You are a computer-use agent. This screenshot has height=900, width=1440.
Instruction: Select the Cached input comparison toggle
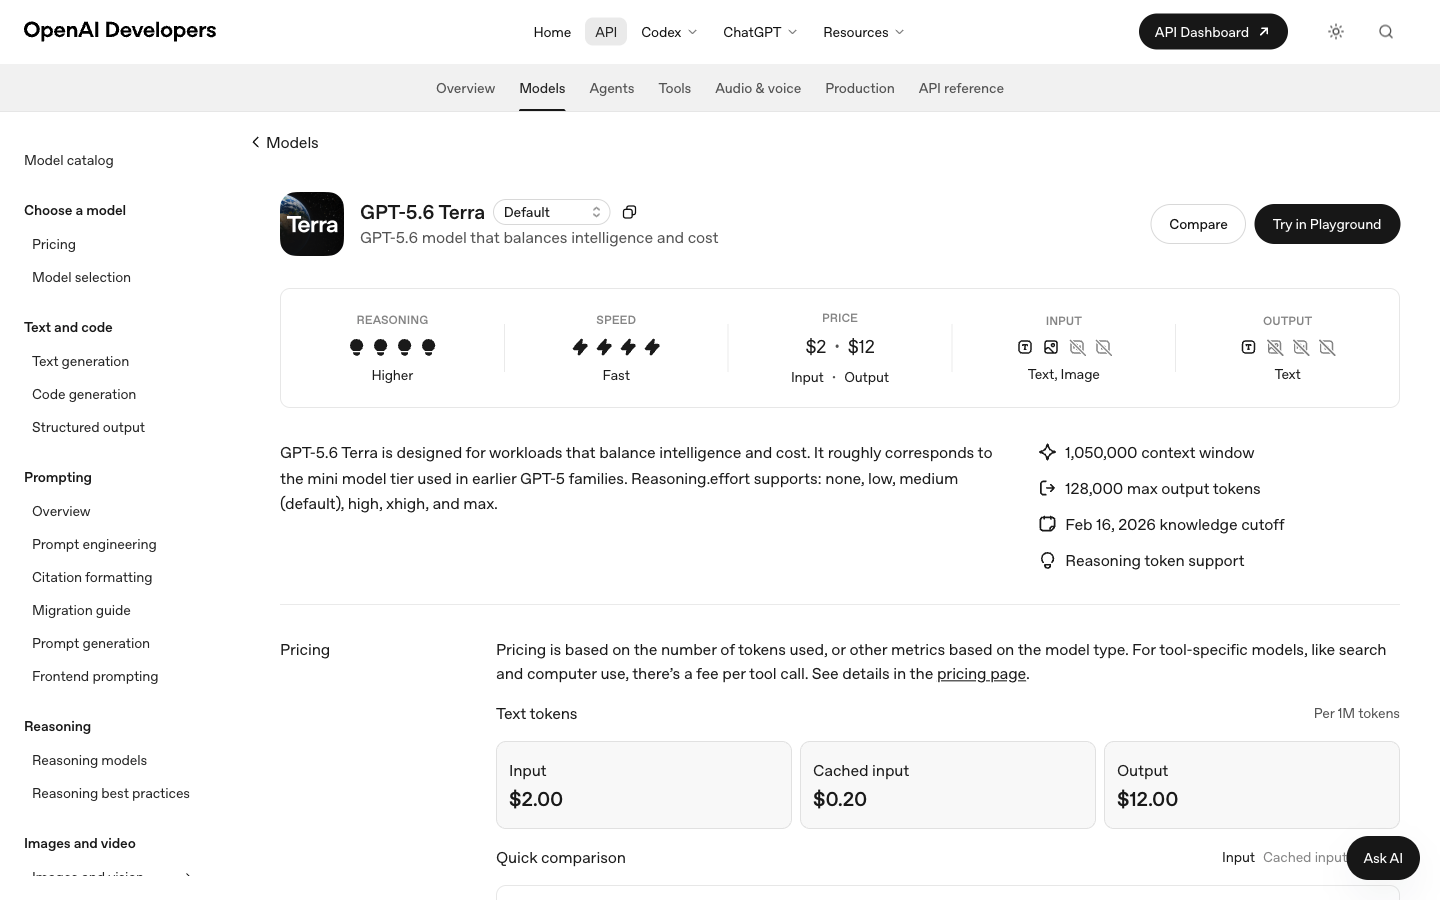click(1305, 857)
